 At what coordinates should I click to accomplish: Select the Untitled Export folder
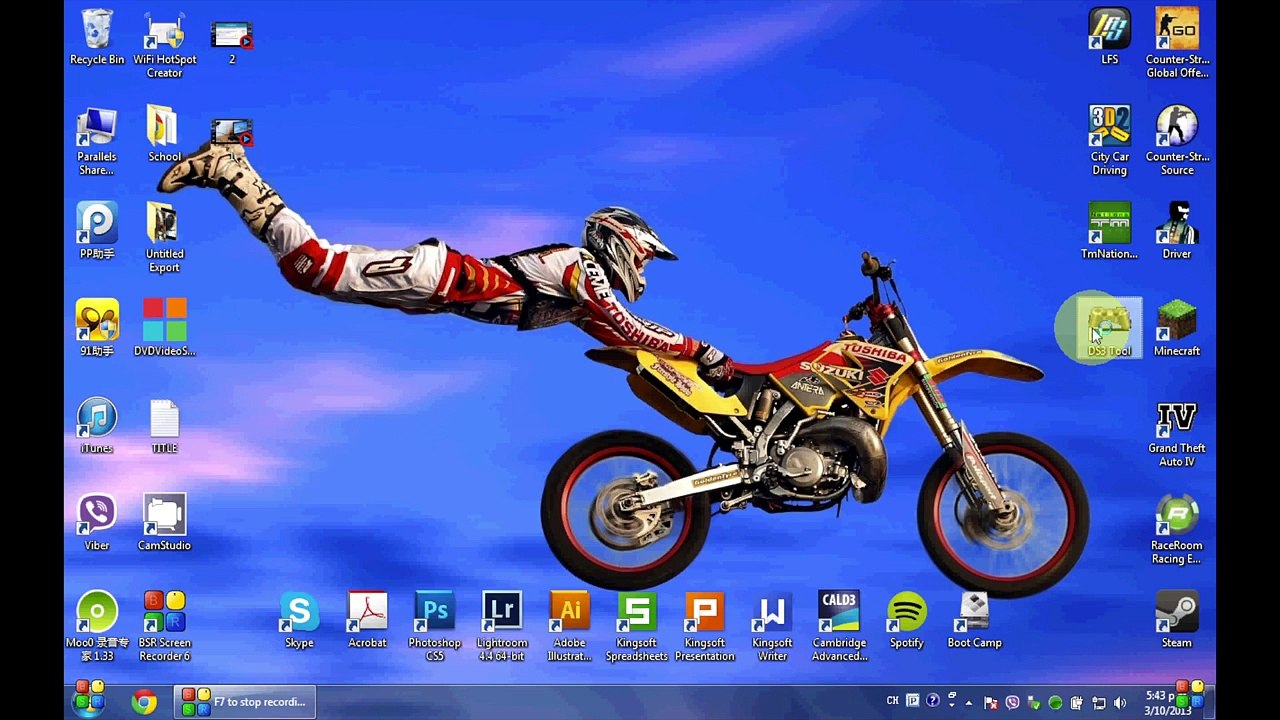(165, 238)
